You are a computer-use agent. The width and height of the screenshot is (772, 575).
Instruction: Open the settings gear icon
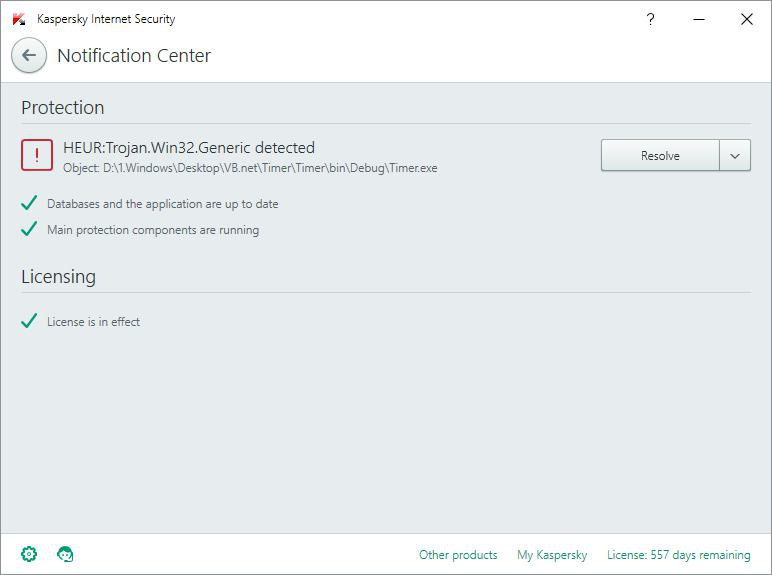point(29,554)
